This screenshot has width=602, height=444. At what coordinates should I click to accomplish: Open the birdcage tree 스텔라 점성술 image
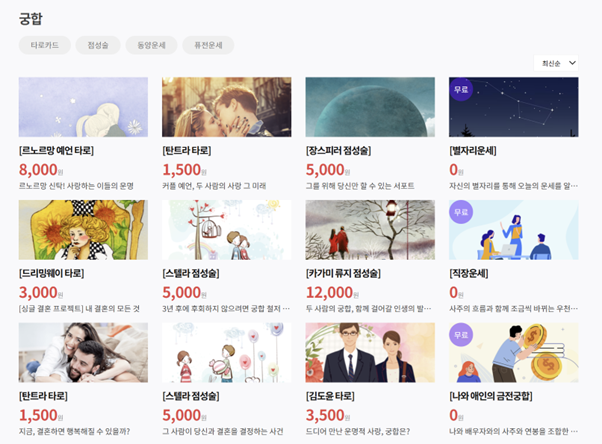coord(227,230)
